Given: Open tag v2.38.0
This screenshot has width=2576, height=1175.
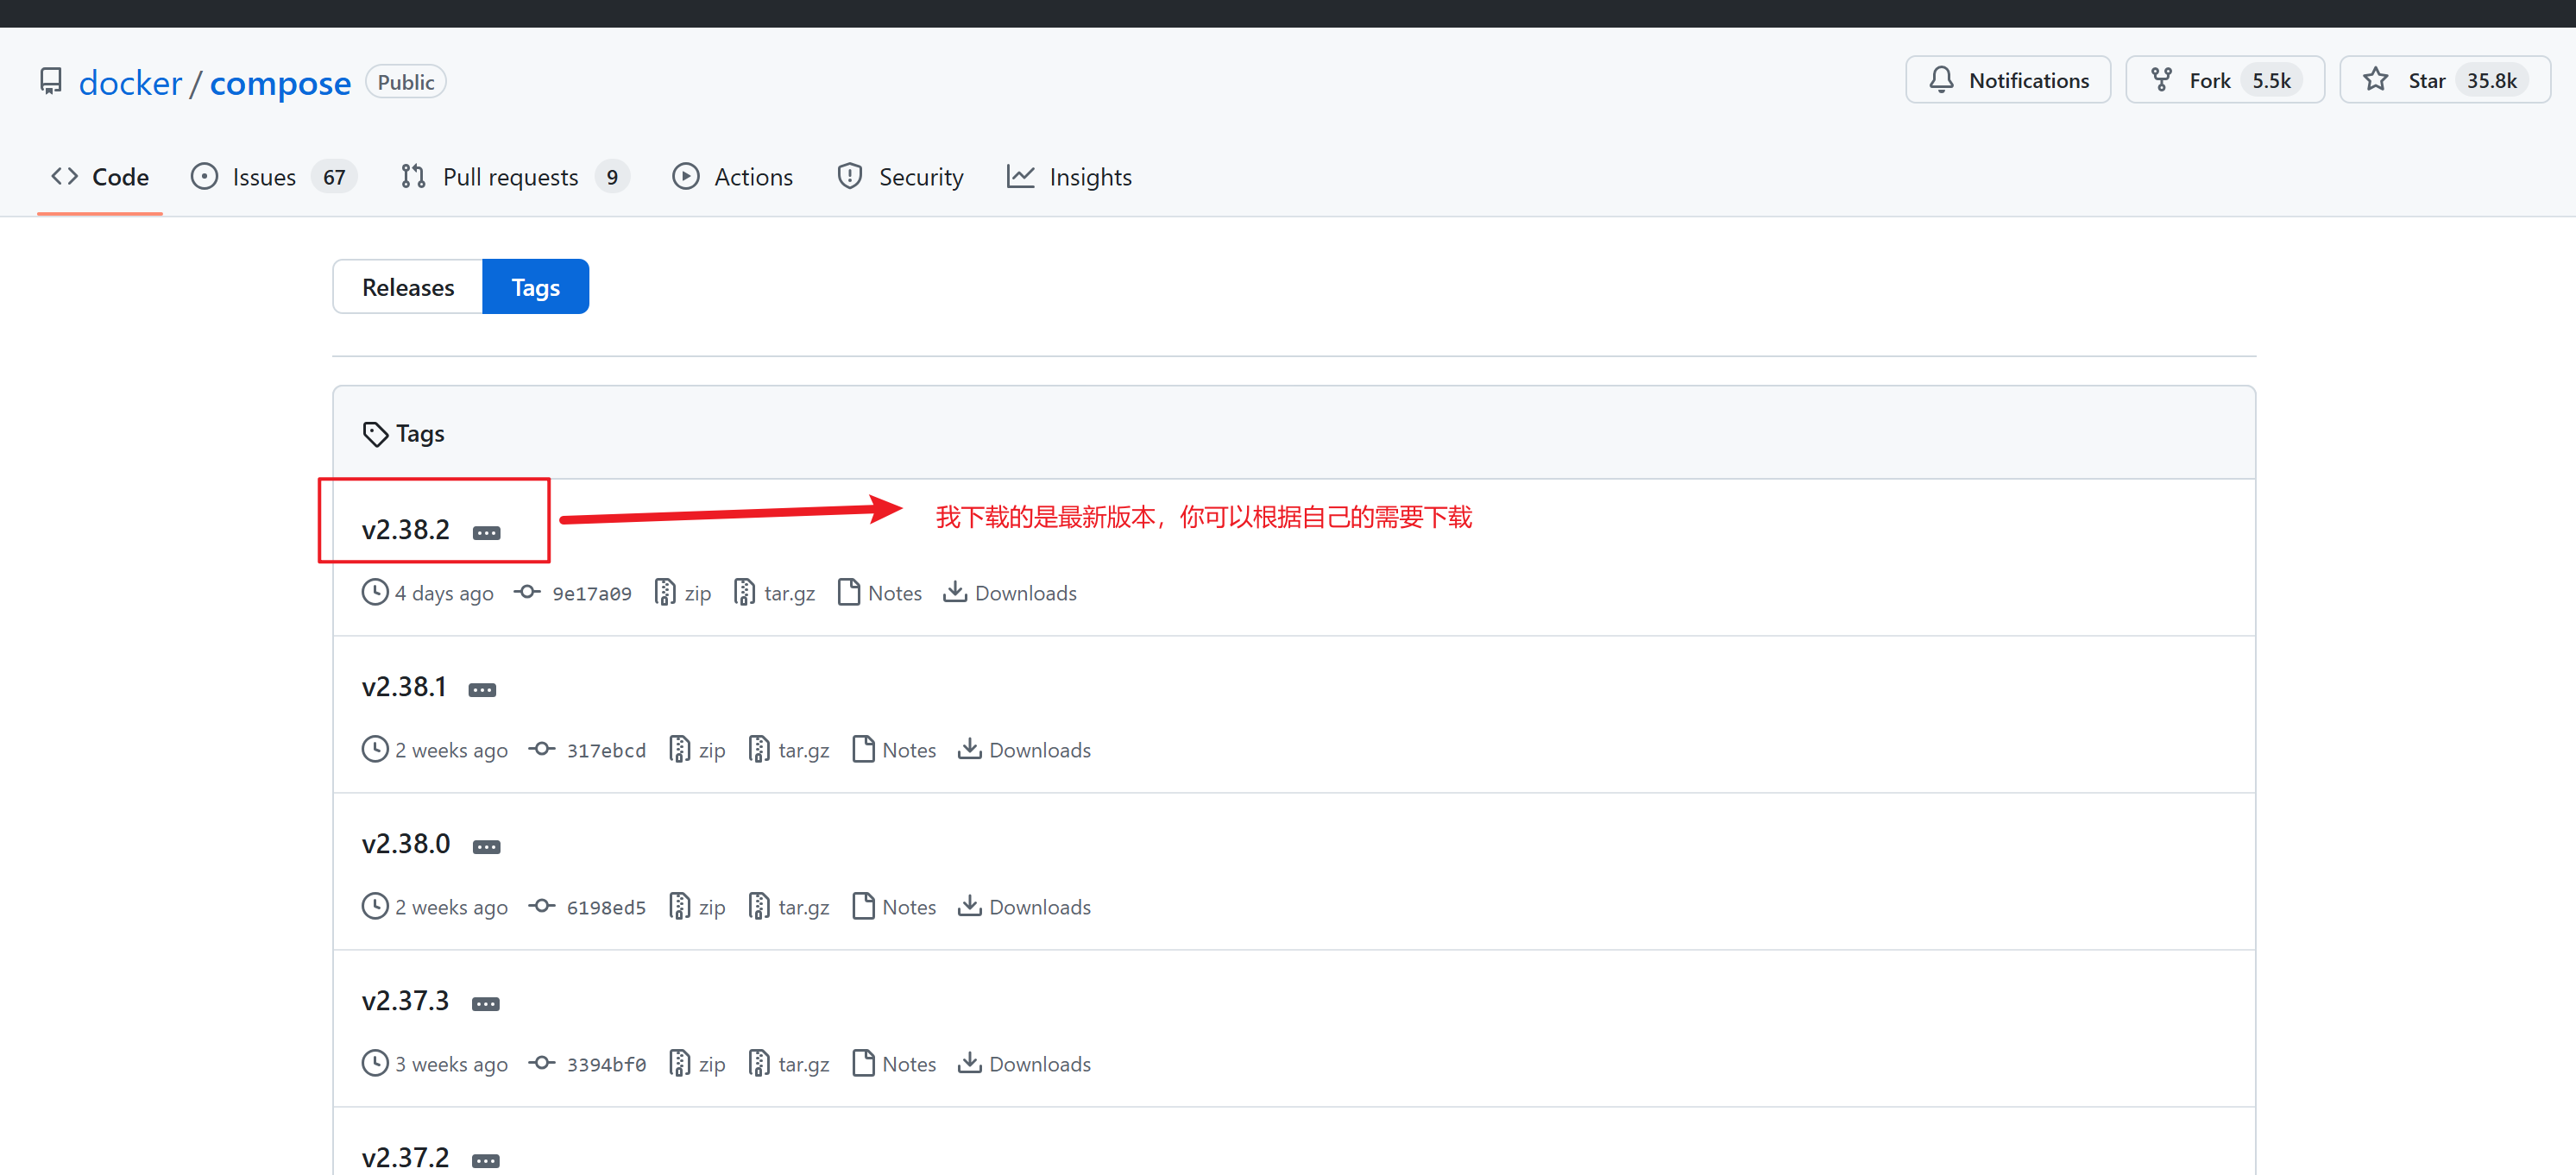Looking at the screenshot, I should coord(405,843).
